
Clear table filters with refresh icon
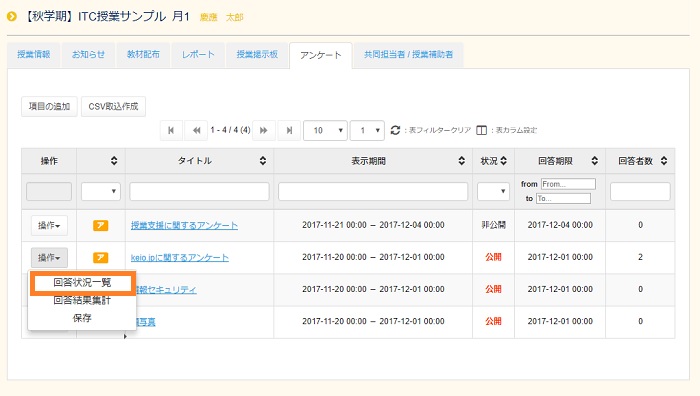coord(395,130)
